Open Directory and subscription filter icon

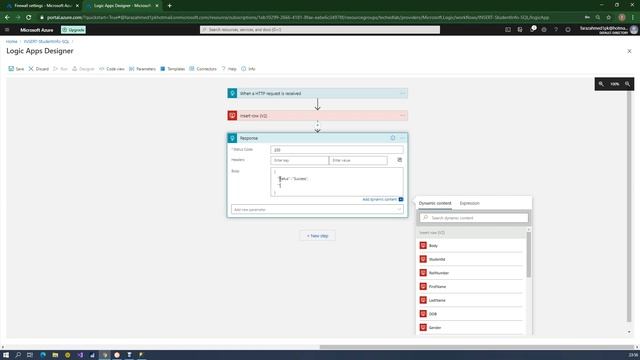pos(520,30)
